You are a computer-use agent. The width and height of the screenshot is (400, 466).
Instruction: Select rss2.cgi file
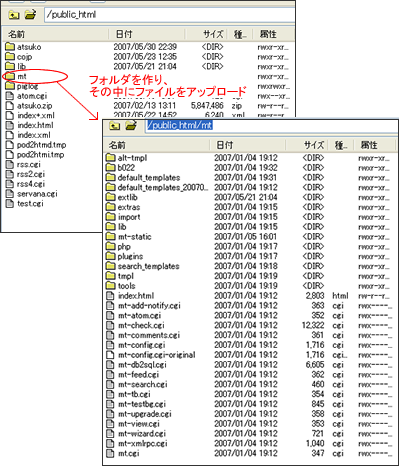[26, 174]
